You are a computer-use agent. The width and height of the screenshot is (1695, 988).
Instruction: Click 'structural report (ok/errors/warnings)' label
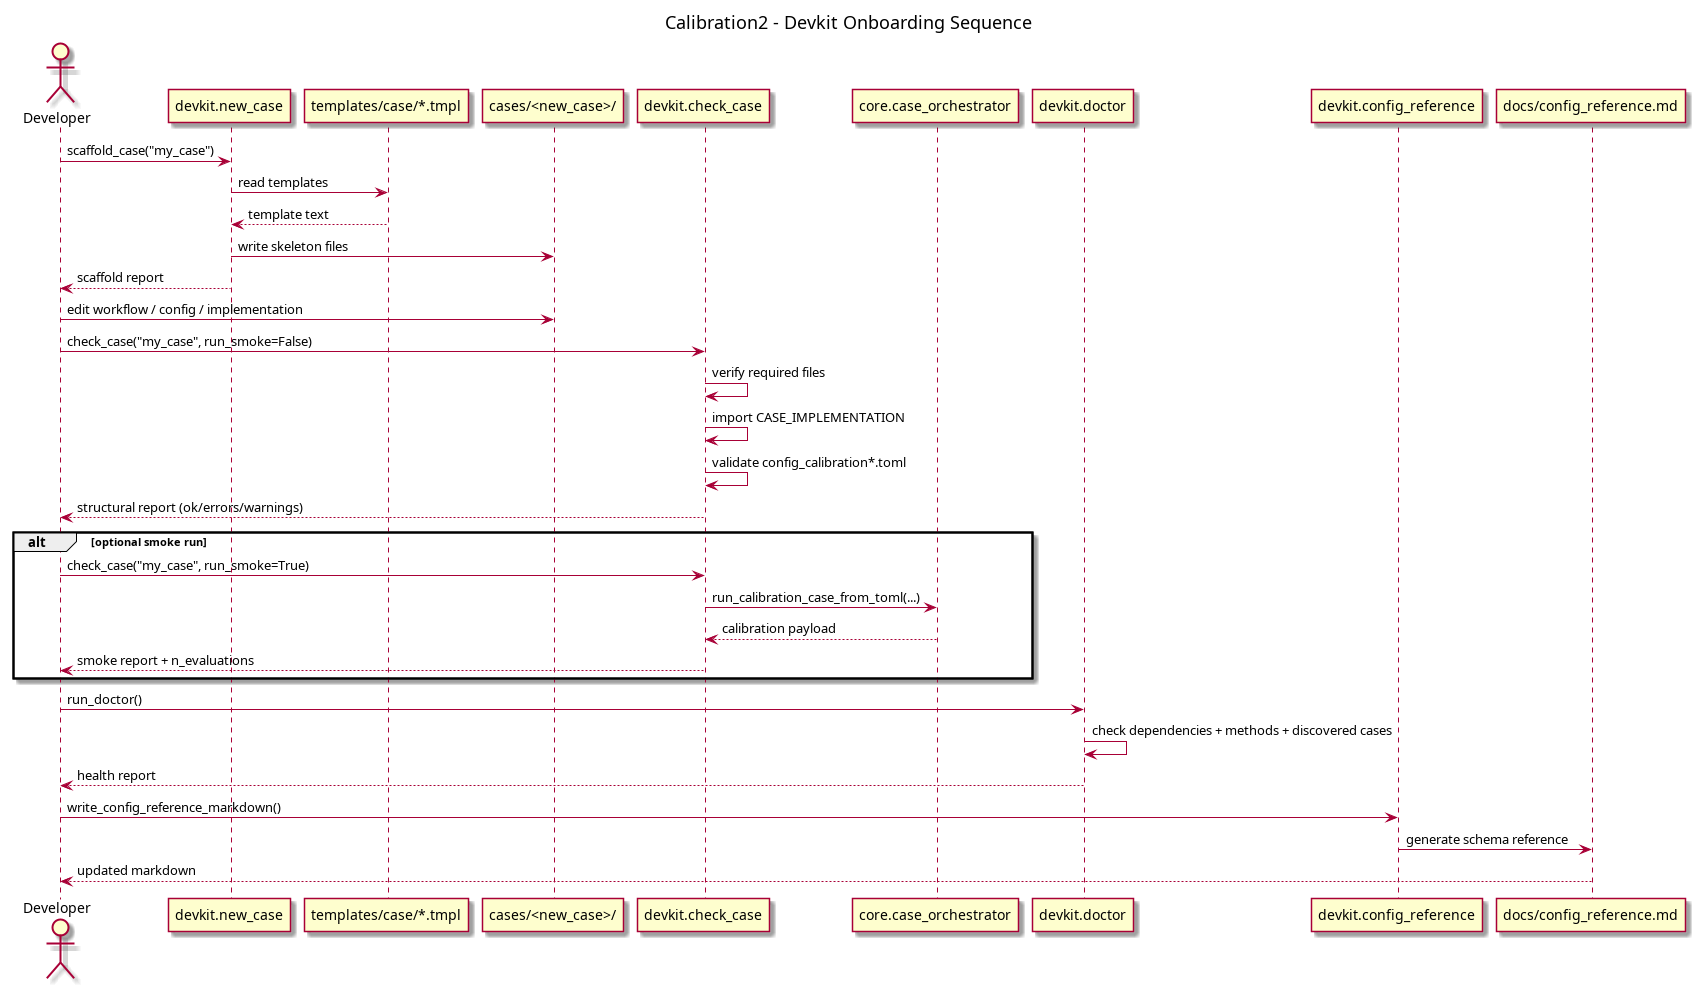(x=190, y=508)
